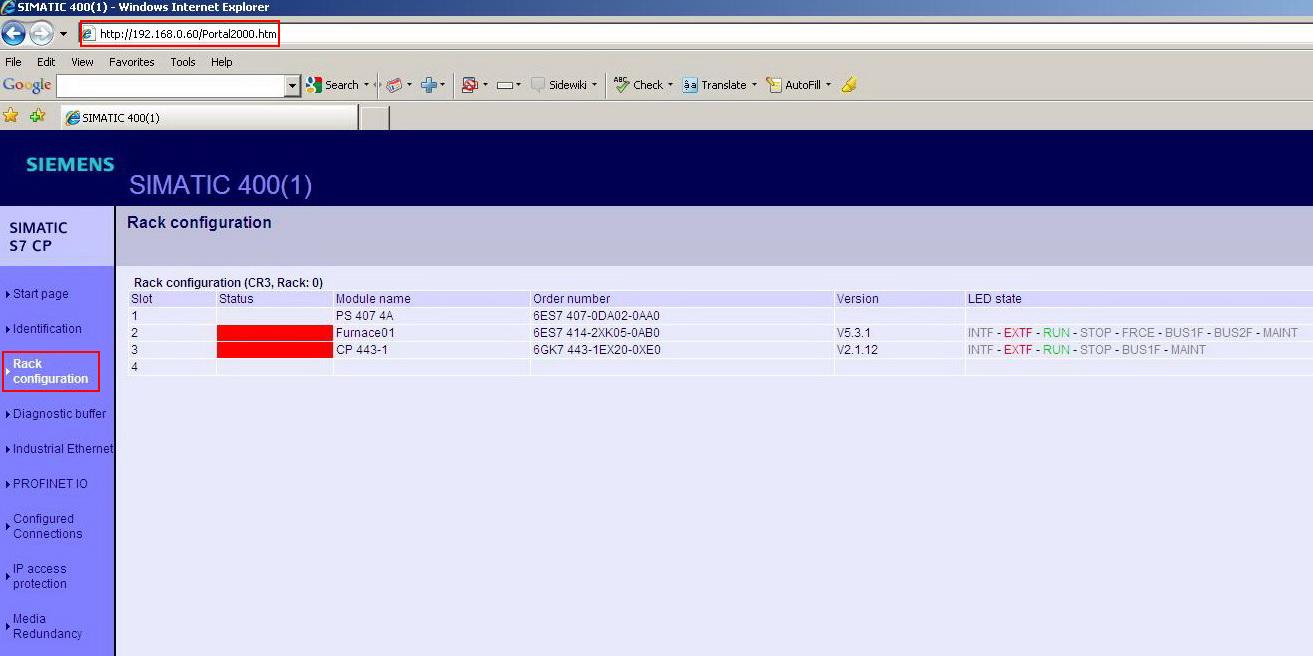Click the rectangular toolbar button icon
This screenshot has height=656, width=1313.
point(505,85)
